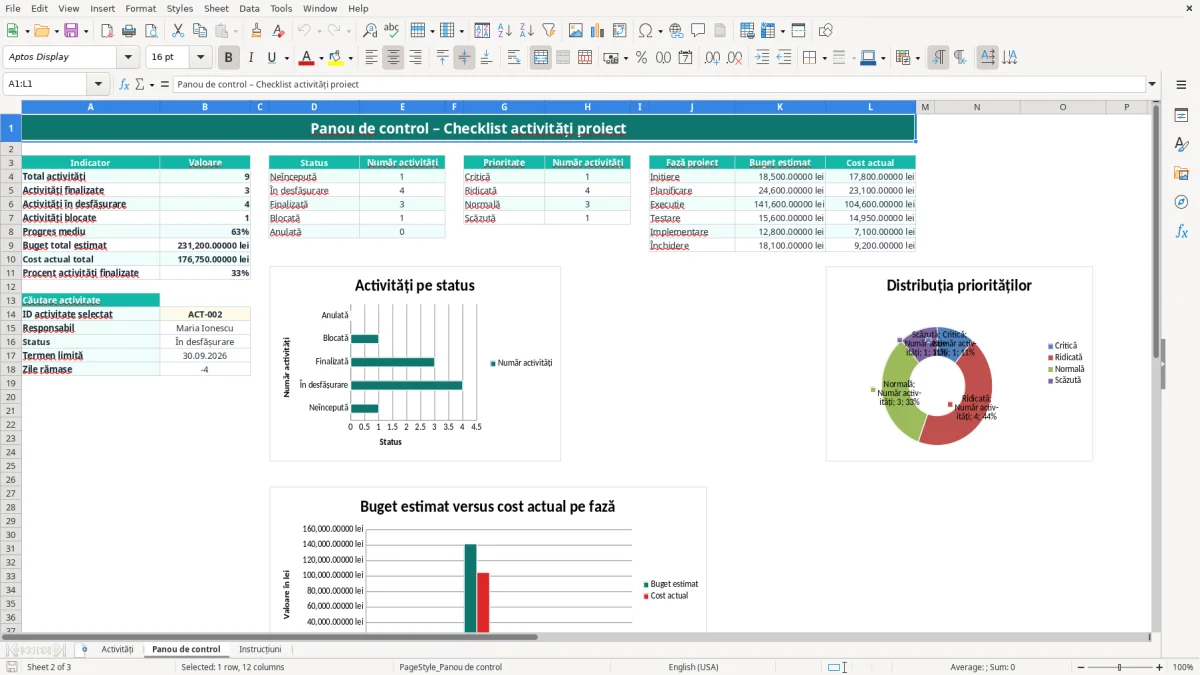This screenshot has height=675, width=1200.
Task: Select the Clone Formatting paintbrush
Action: point(257,31)
